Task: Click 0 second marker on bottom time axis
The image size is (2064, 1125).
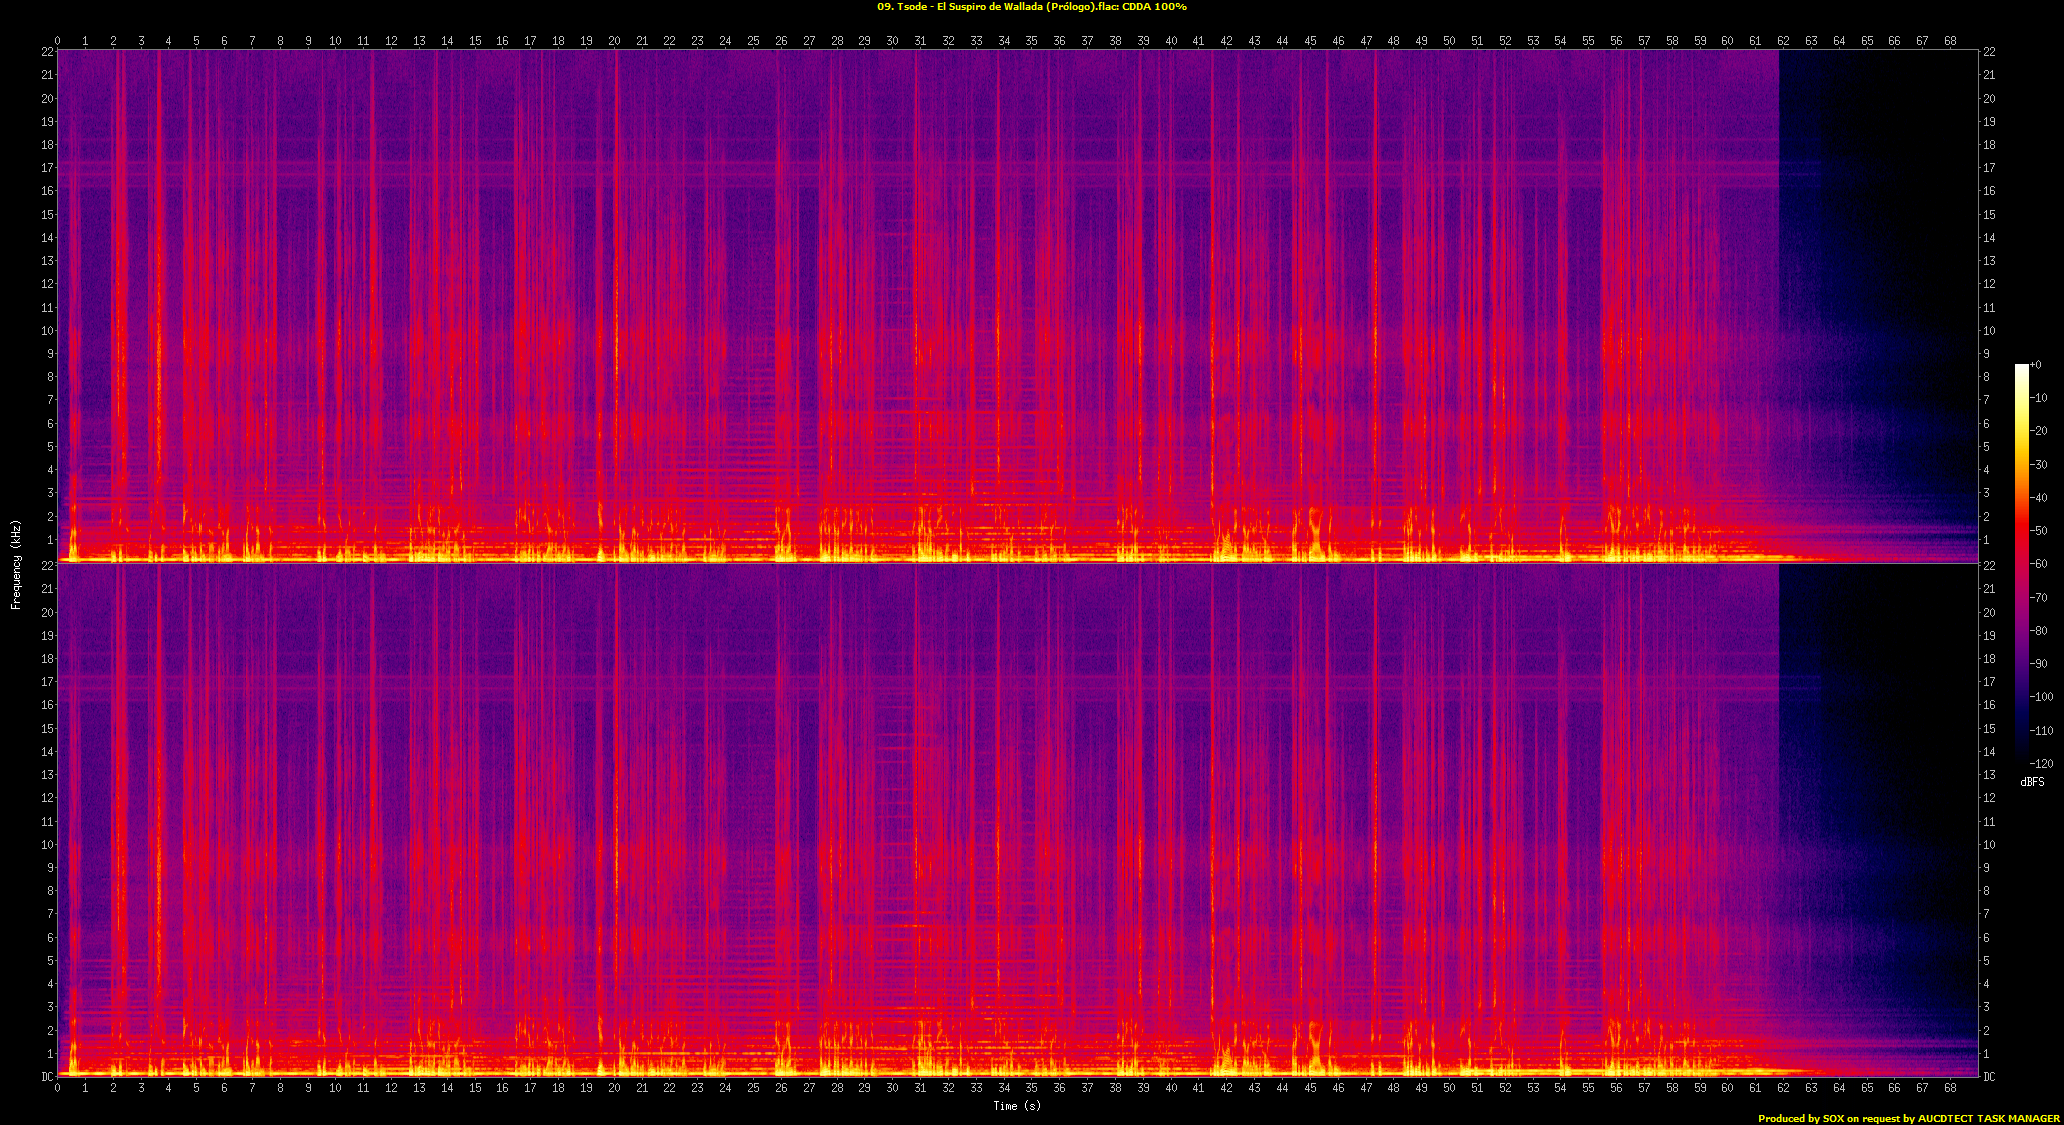Action: point(57,1088)
